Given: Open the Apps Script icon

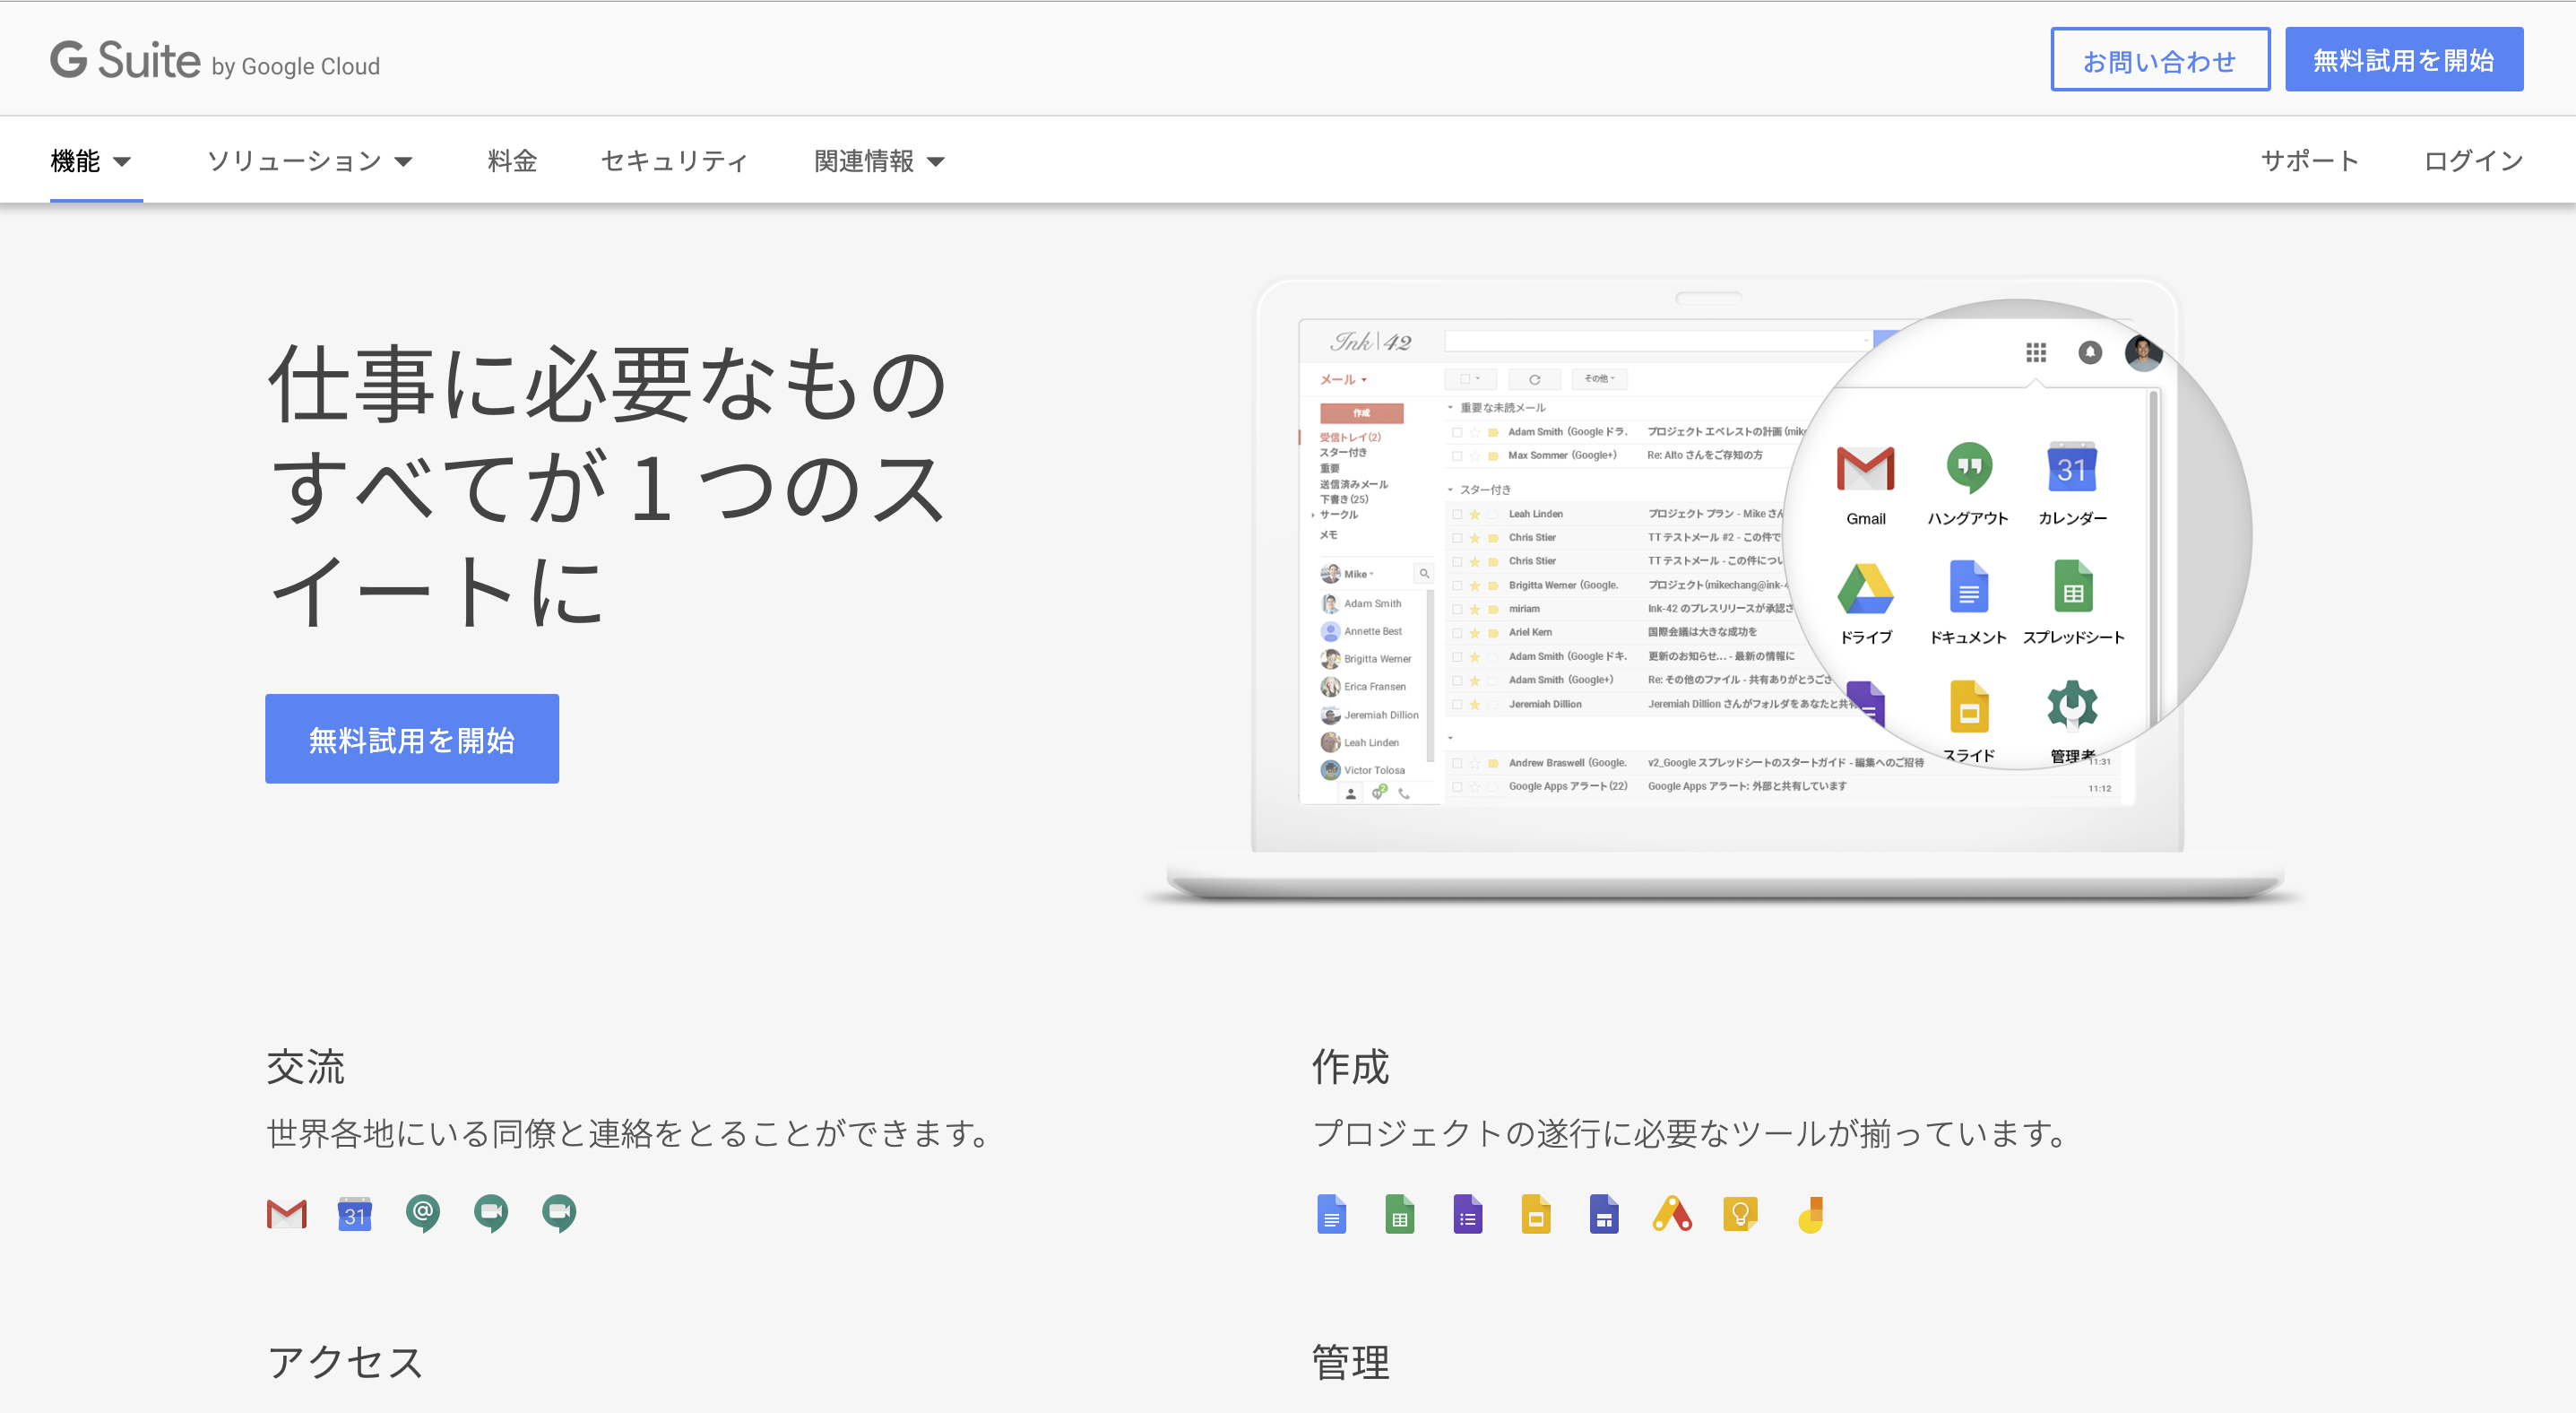Looking at the screenshot, I should click(x=1672, y=1214).
